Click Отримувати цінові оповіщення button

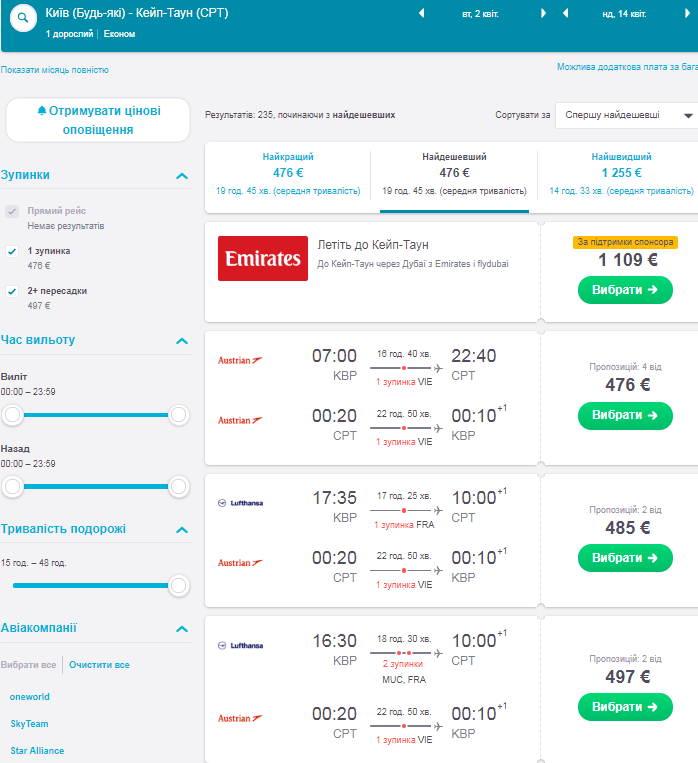click(x=98, y=120)
